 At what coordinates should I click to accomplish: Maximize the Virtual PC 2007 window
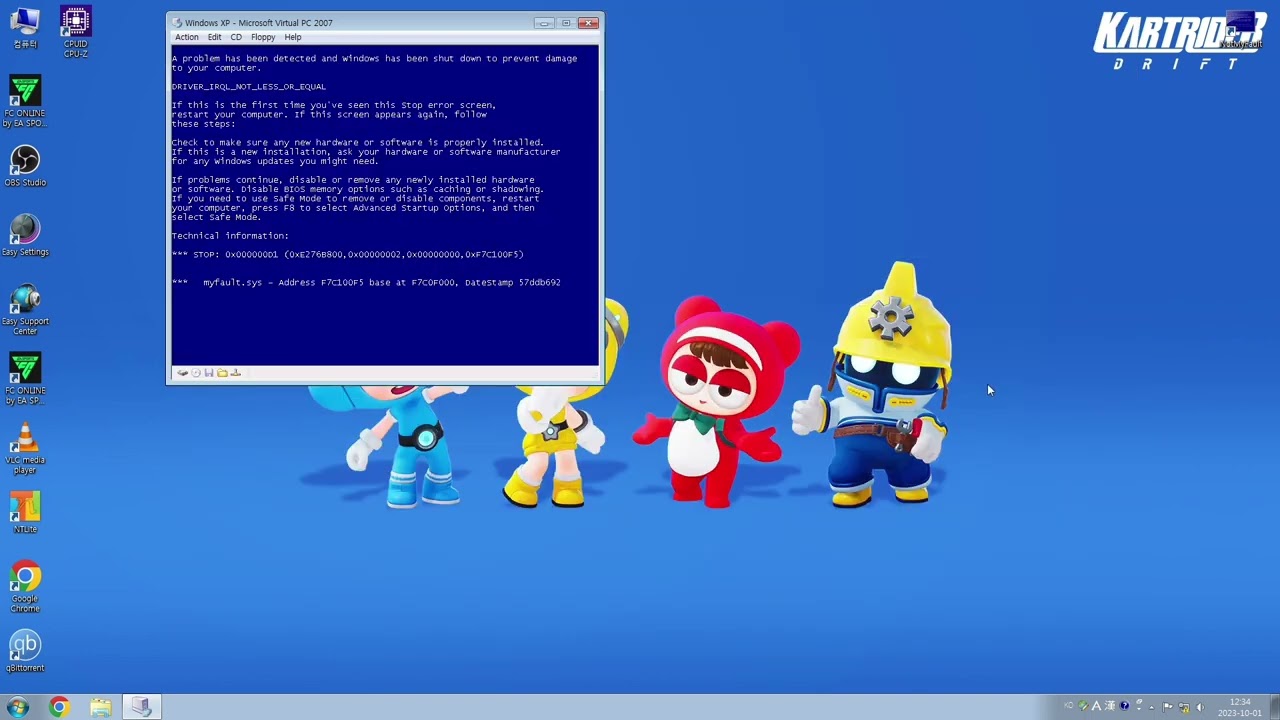tap(566, 22)
